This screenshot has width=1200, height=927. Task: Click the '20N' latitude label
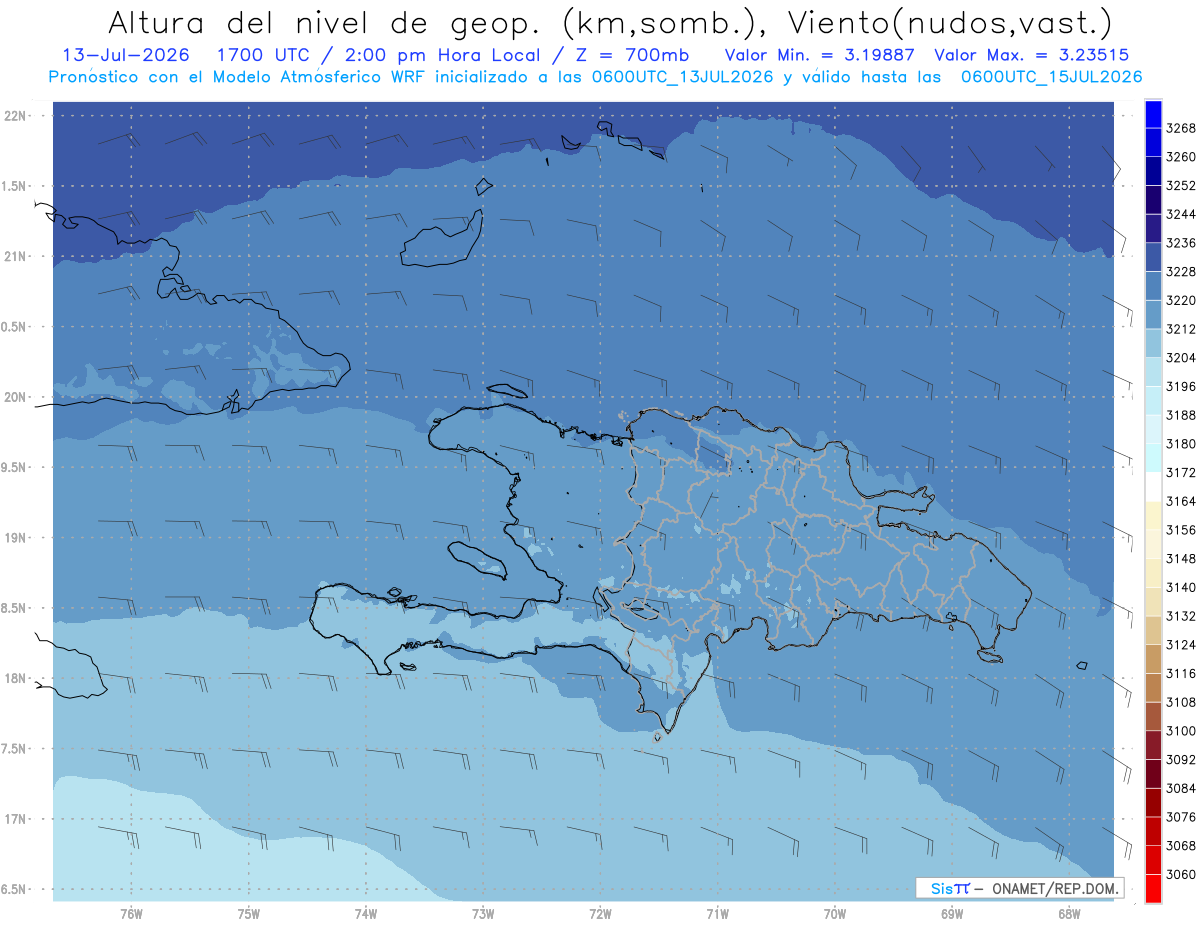click(x=16, y=398)
